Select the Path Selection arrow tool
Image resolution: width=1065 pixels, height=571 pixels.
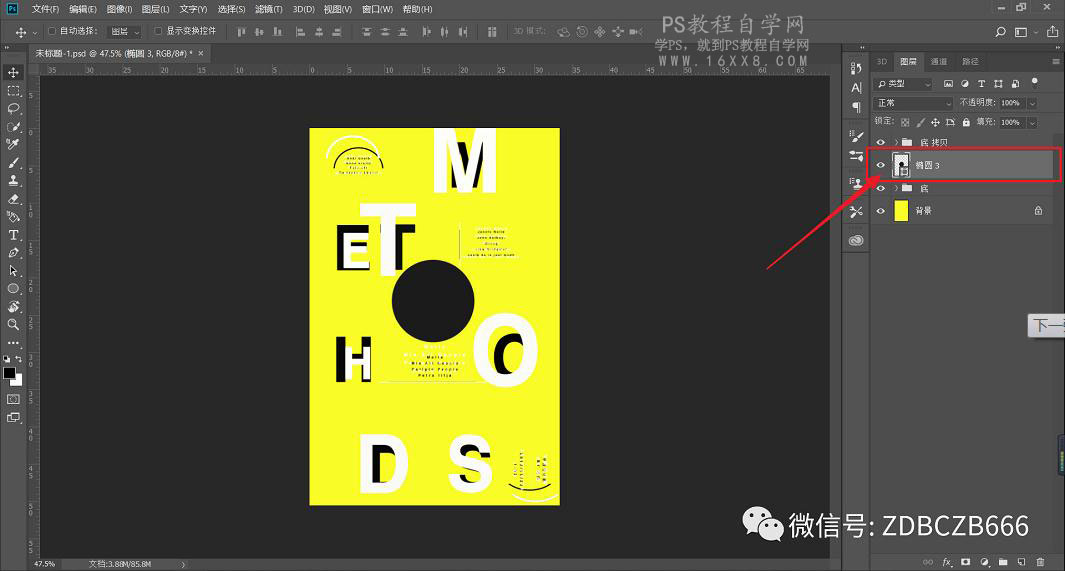(x=13, y=270)
